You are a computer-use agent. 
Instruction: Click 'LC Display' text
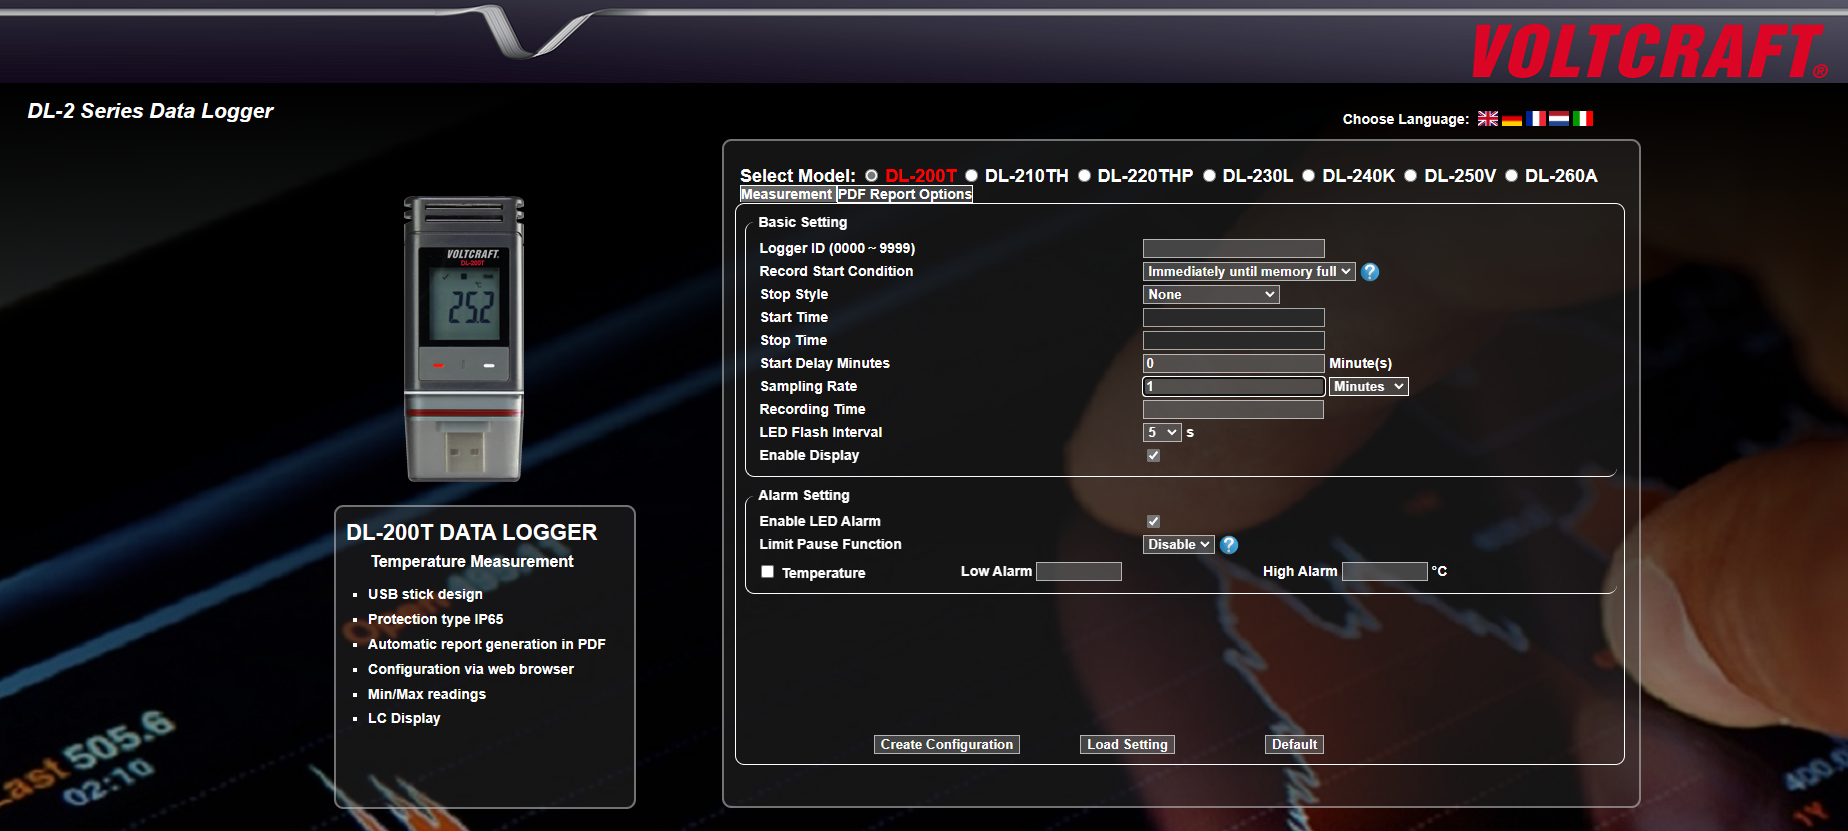[x=404, y=718]
